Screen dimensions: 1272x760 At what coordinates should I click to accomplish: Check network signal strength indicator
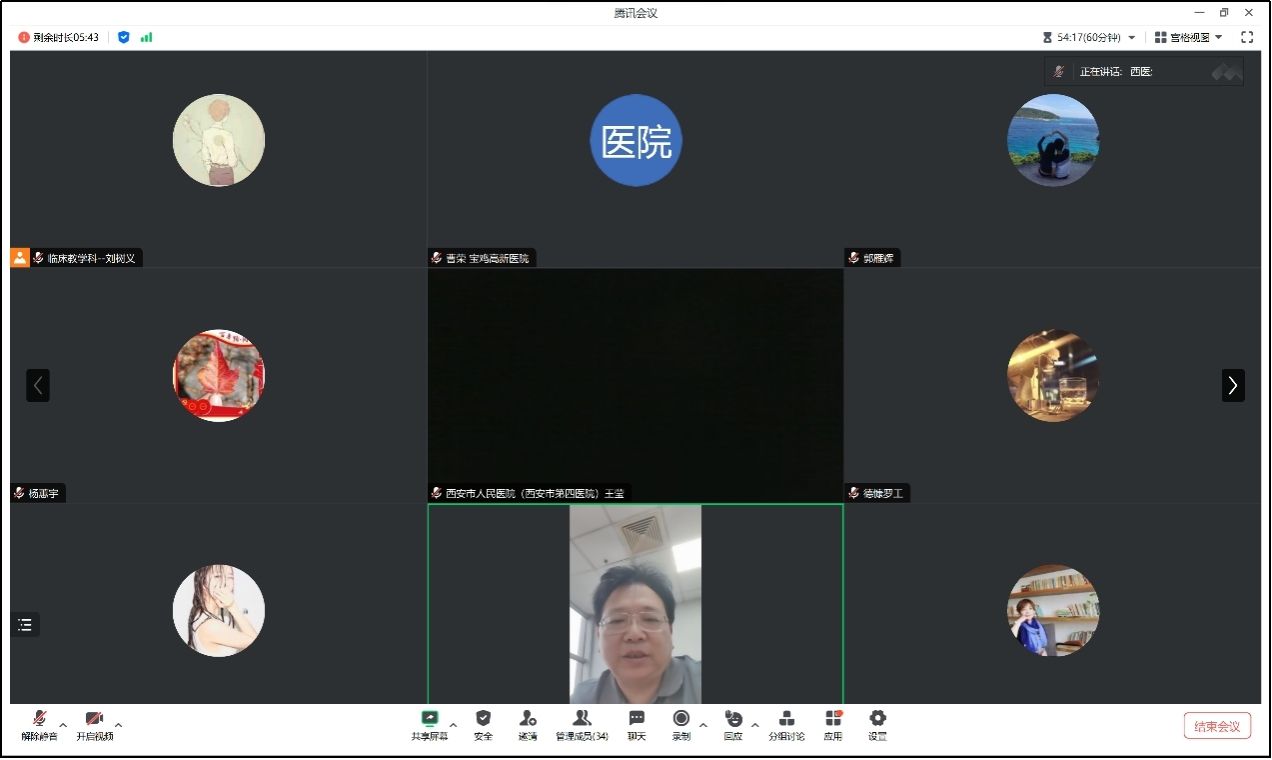coord(147,37)
